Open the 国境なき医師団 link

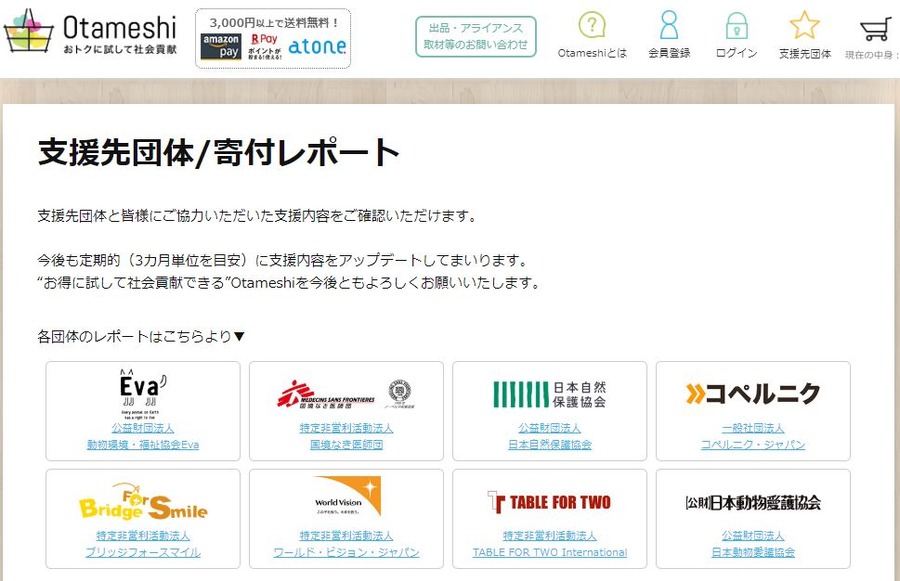click(346, 444)
